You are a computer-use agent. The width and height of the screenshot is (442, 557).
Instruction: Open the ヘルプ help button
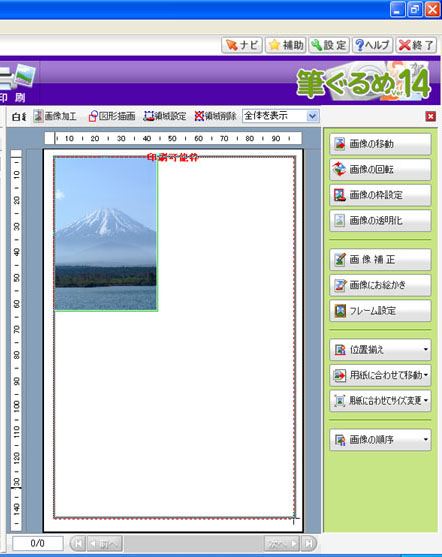click(x=372, y=45)
